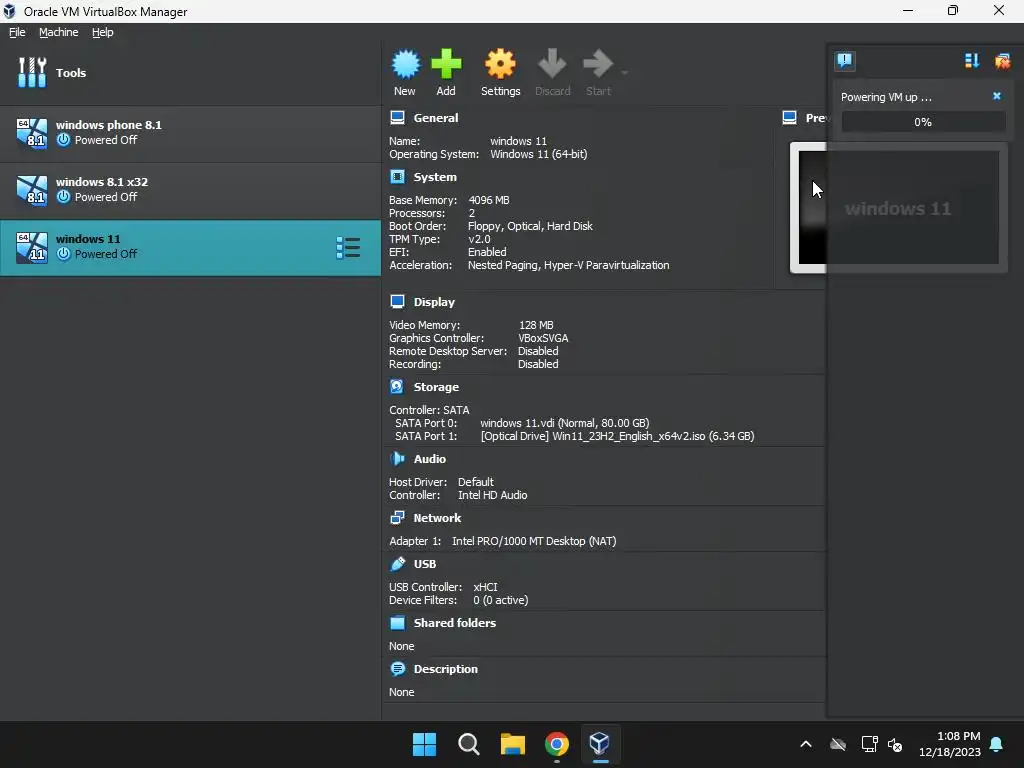Screen dimensions: 1024x768
Task: Open the Start button dropdown arrow
Action: click(624, 72)
